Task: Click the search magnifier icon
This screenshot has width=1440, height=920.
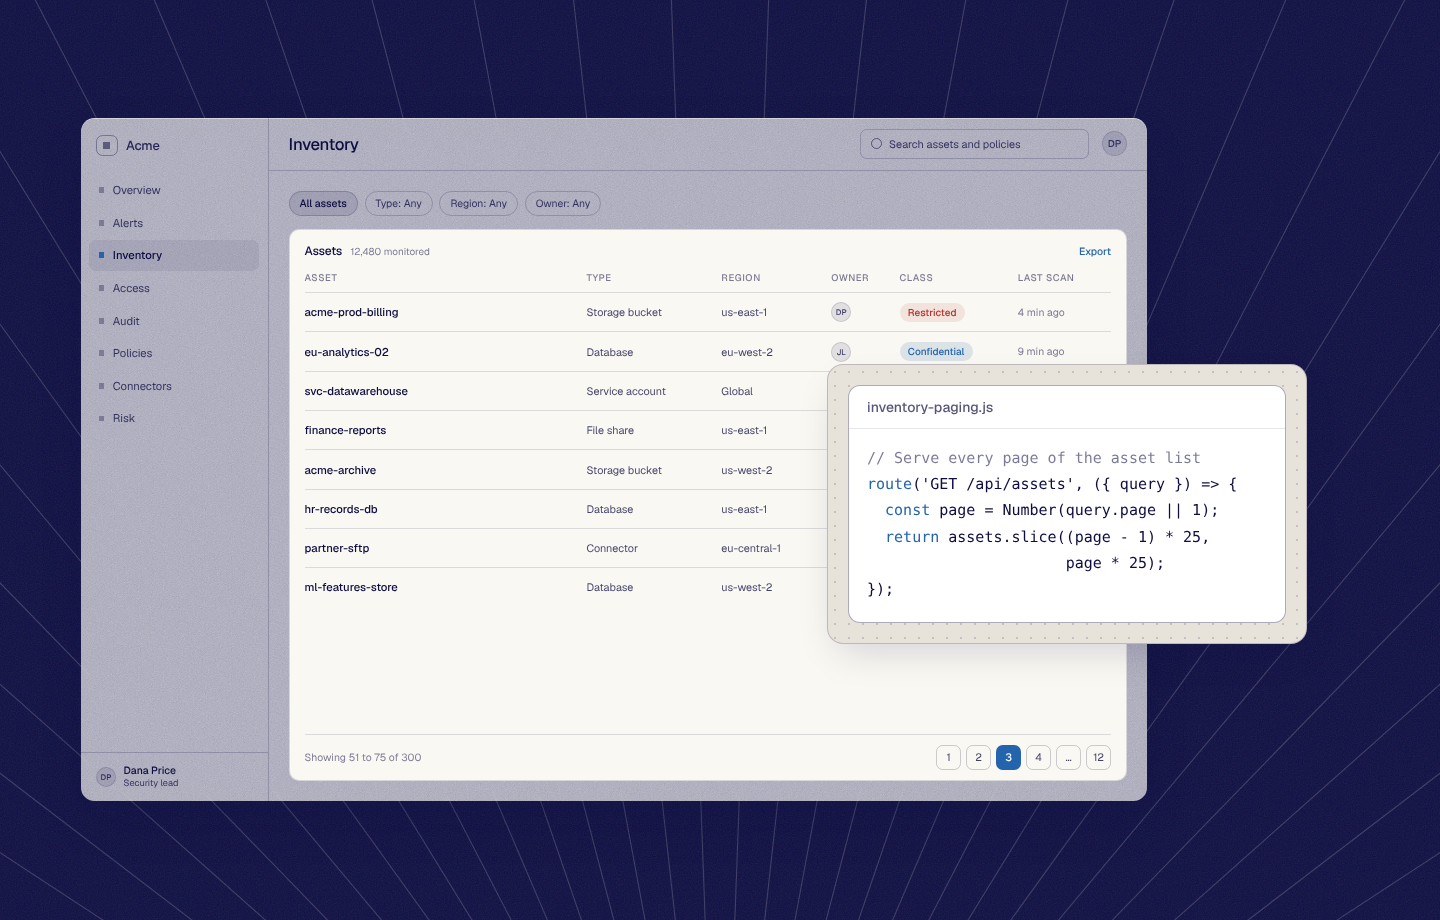Action: (877, 144)
